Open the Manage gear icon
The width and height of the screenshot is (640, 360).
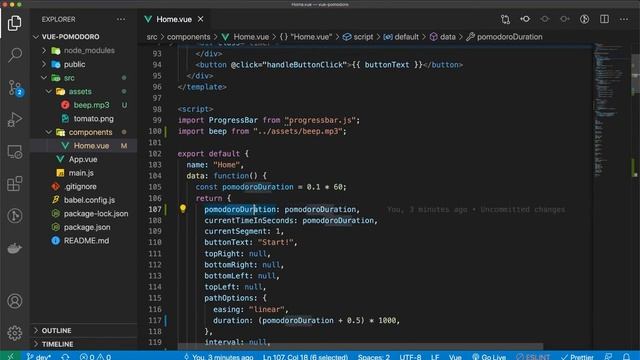[x=15, y=333]
